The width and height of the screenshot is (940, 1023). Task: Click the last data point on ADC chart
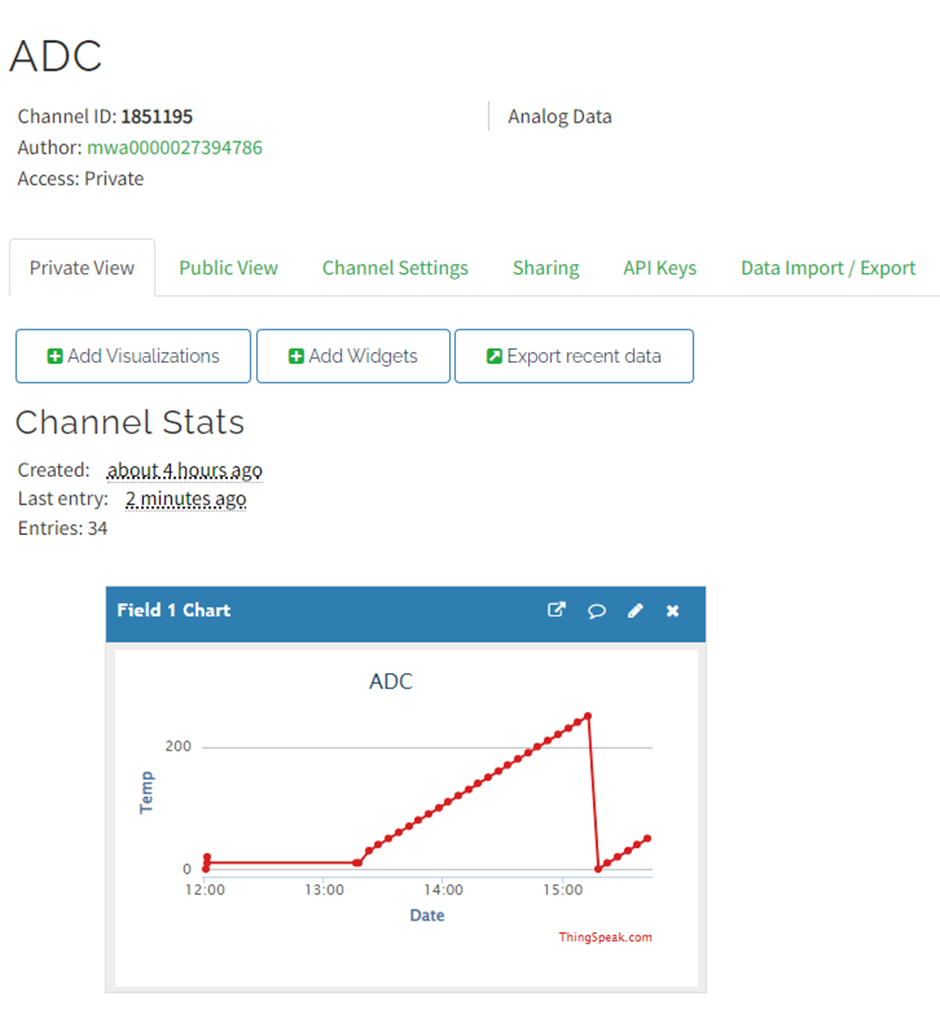click(647, 838)
